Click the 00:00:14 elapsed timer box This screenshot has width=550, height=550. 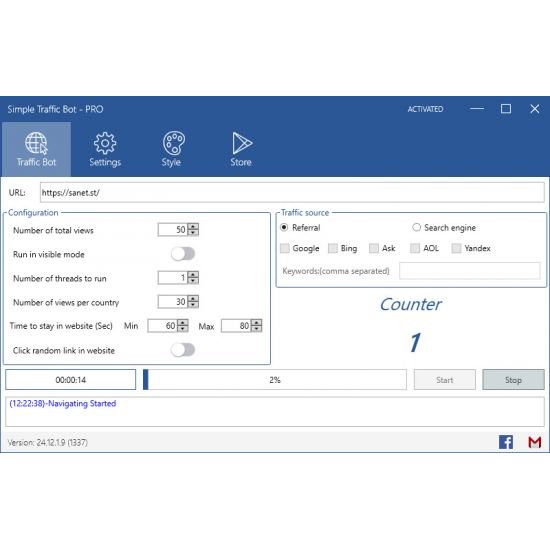tap(71, 380)
